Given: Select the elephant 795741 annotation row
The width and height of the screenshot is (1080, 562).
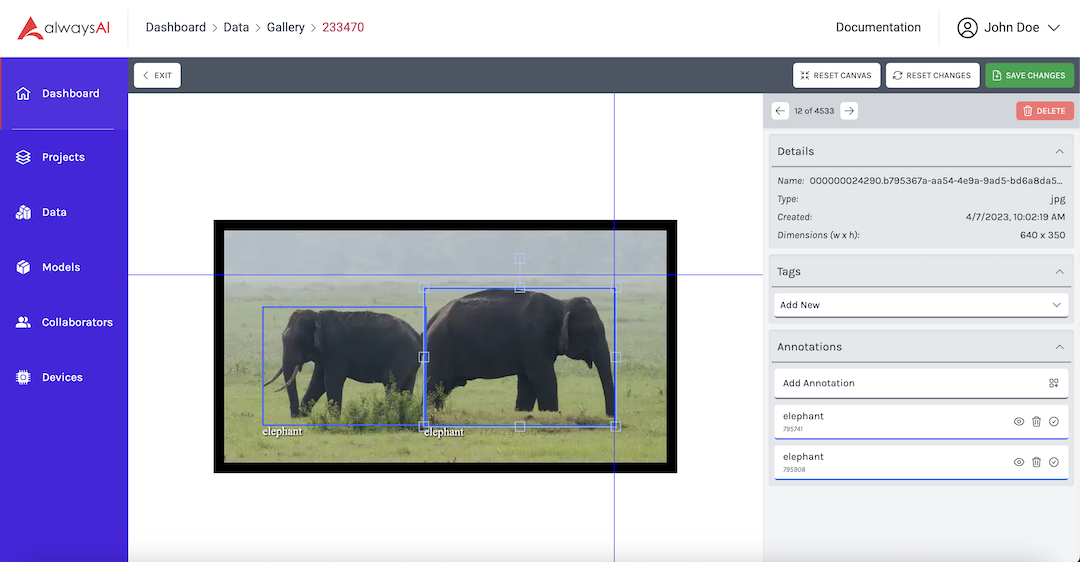Looking at the screenshot, I should pyautogui.click(x=921, y=422).
